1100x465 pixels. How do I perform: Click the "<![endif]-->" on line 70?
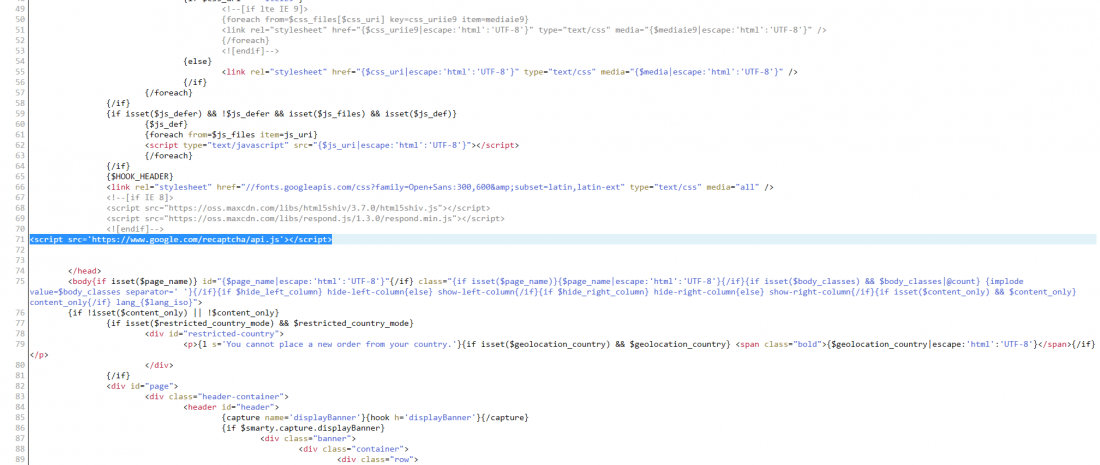(135, 229)
